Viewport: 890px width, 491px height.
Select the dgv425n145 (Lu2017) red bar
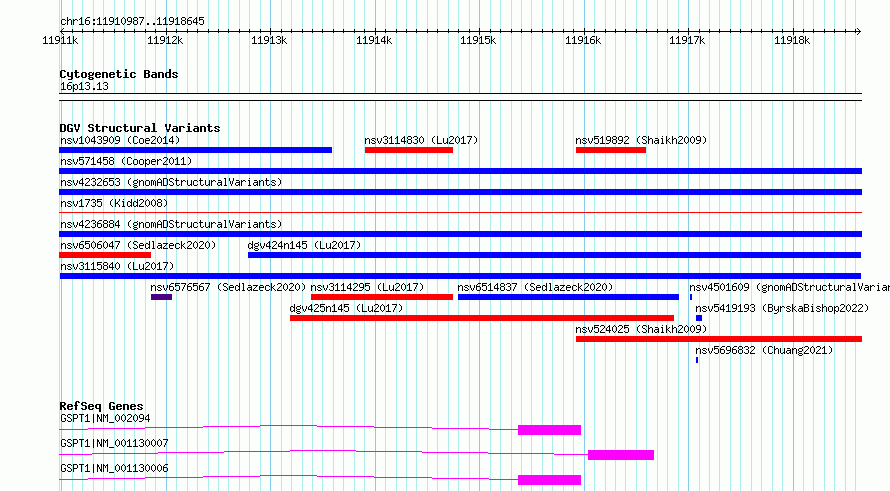(x=482, y=318)
